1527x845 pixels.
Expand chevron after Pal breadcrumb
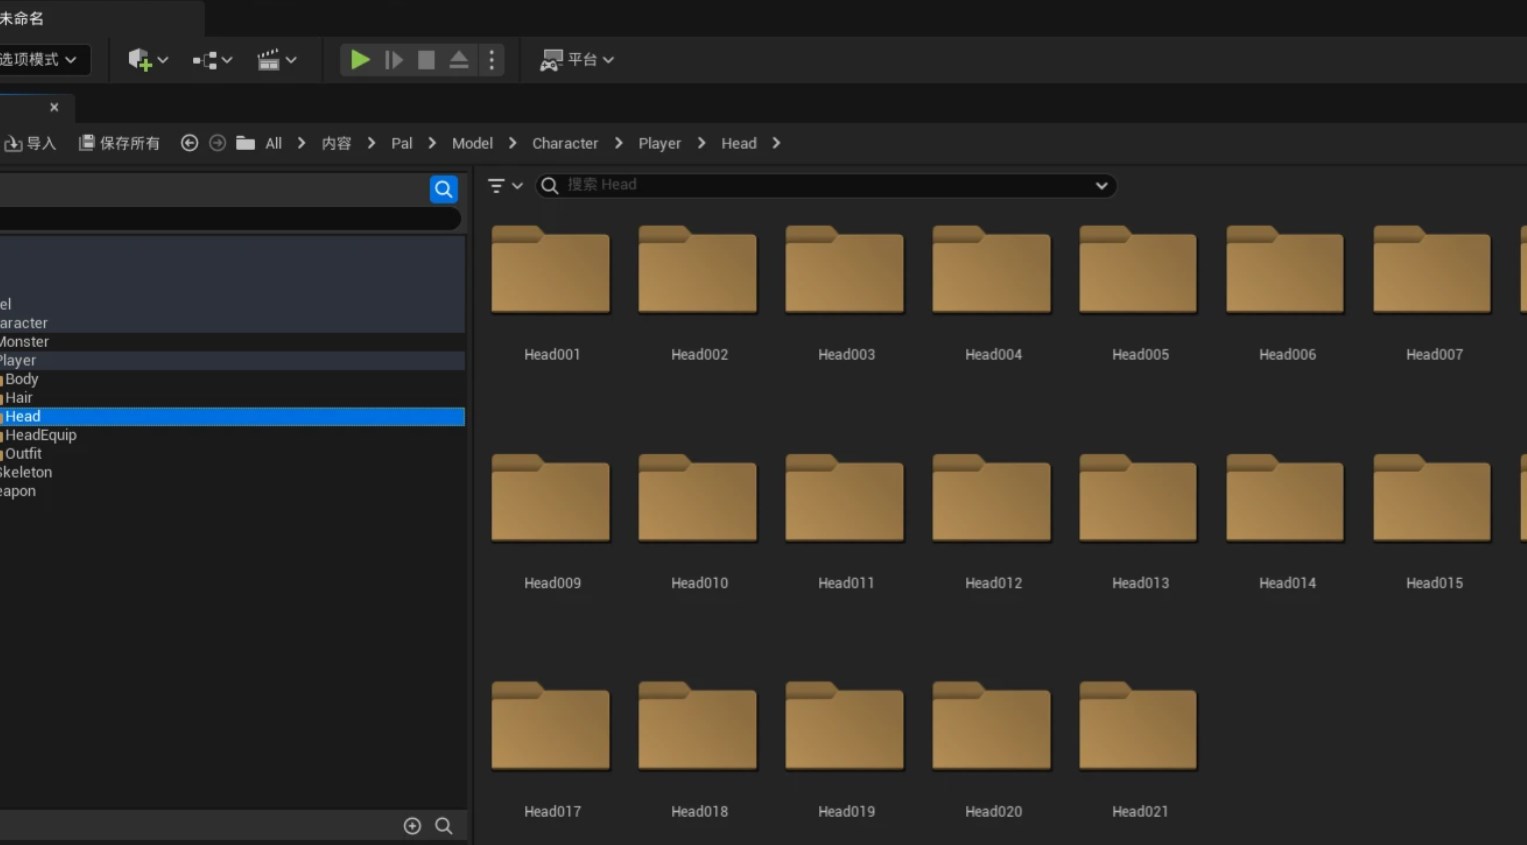pyautogui.click(x=432, y=143)
